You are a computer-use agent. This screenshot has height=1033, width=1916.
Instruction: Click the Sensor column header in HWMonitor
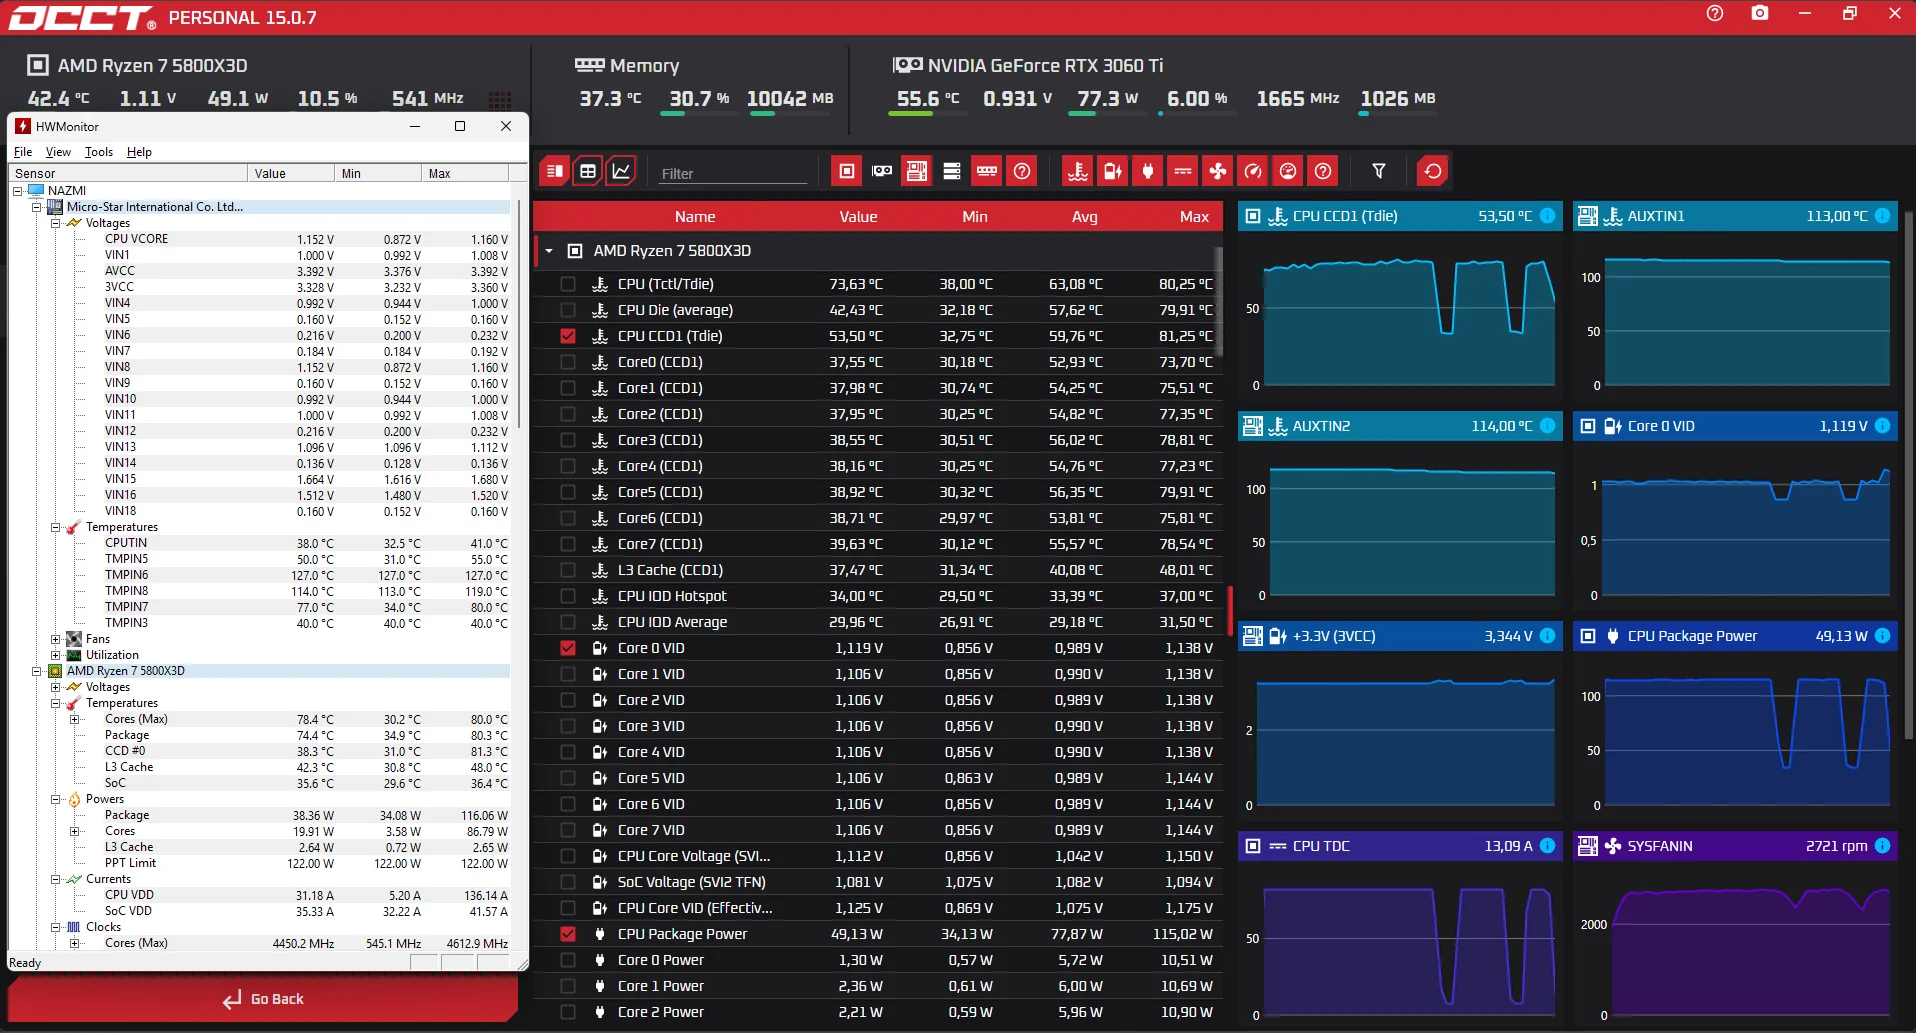tap(128, 173)
